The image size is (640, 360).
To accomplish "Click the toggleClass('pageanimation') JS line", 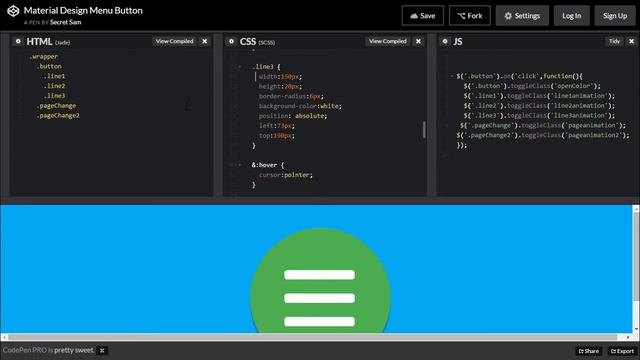I will pos(543,125).
